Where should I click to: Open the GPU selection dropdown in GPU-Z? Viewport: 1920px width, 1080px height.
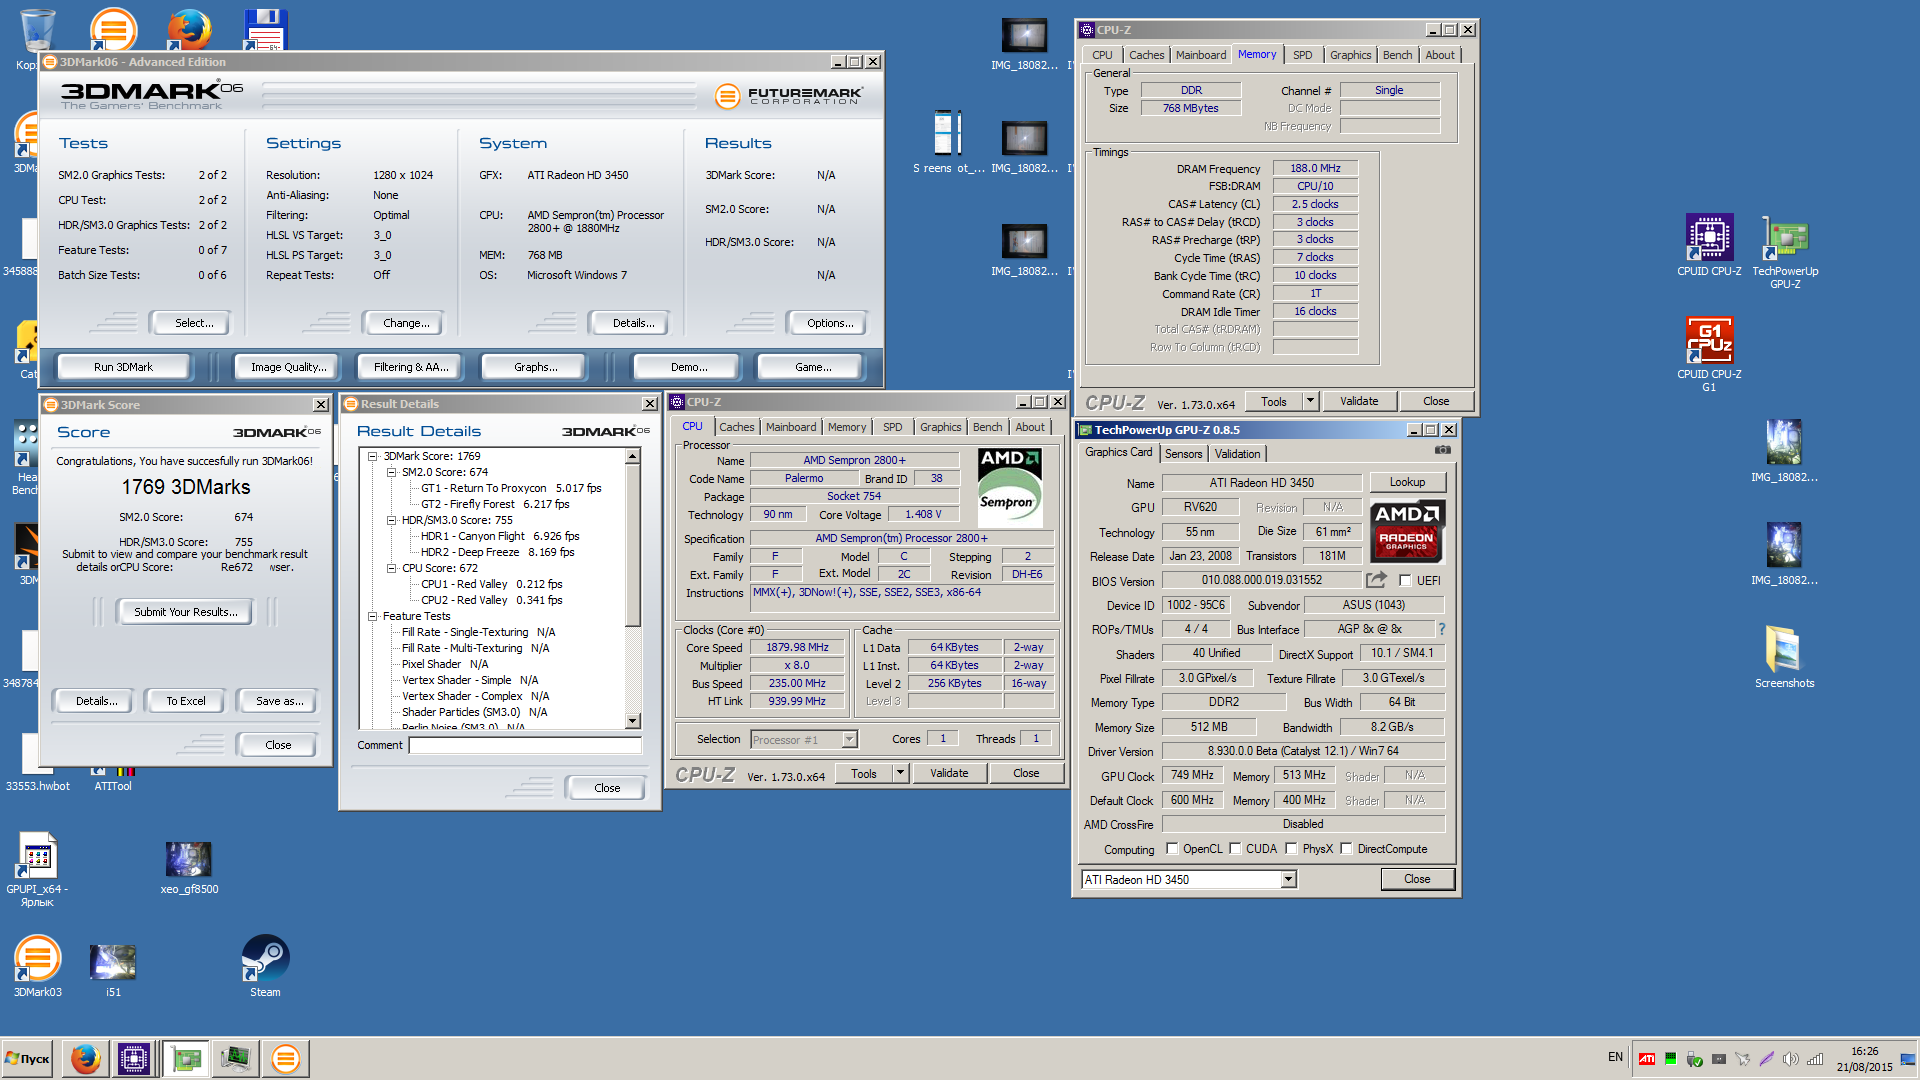click(x=1288, y=879)
